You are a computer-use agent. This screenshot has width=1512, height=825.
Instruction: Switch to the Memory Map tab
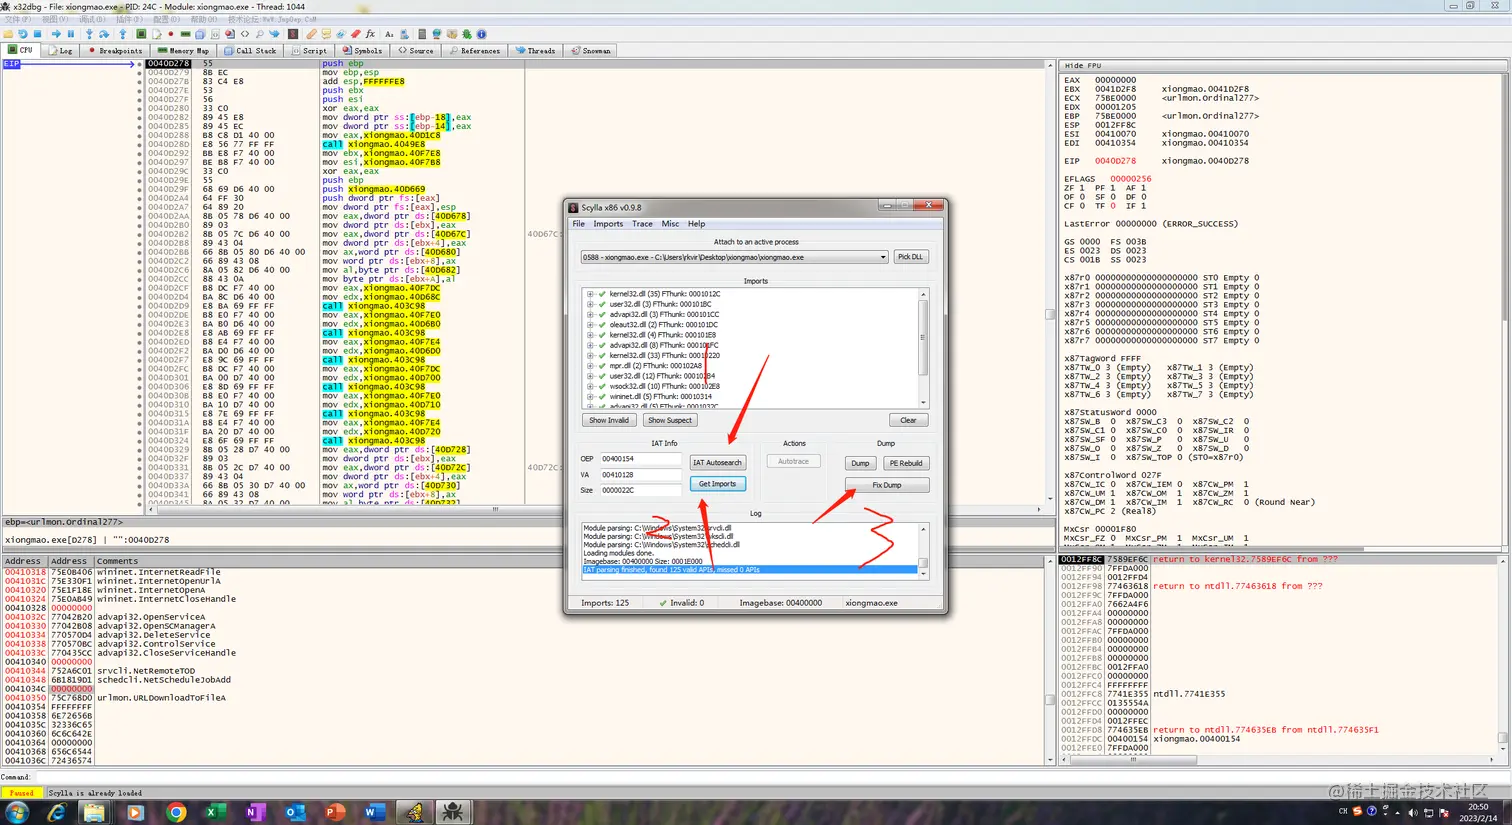point(184,50)
